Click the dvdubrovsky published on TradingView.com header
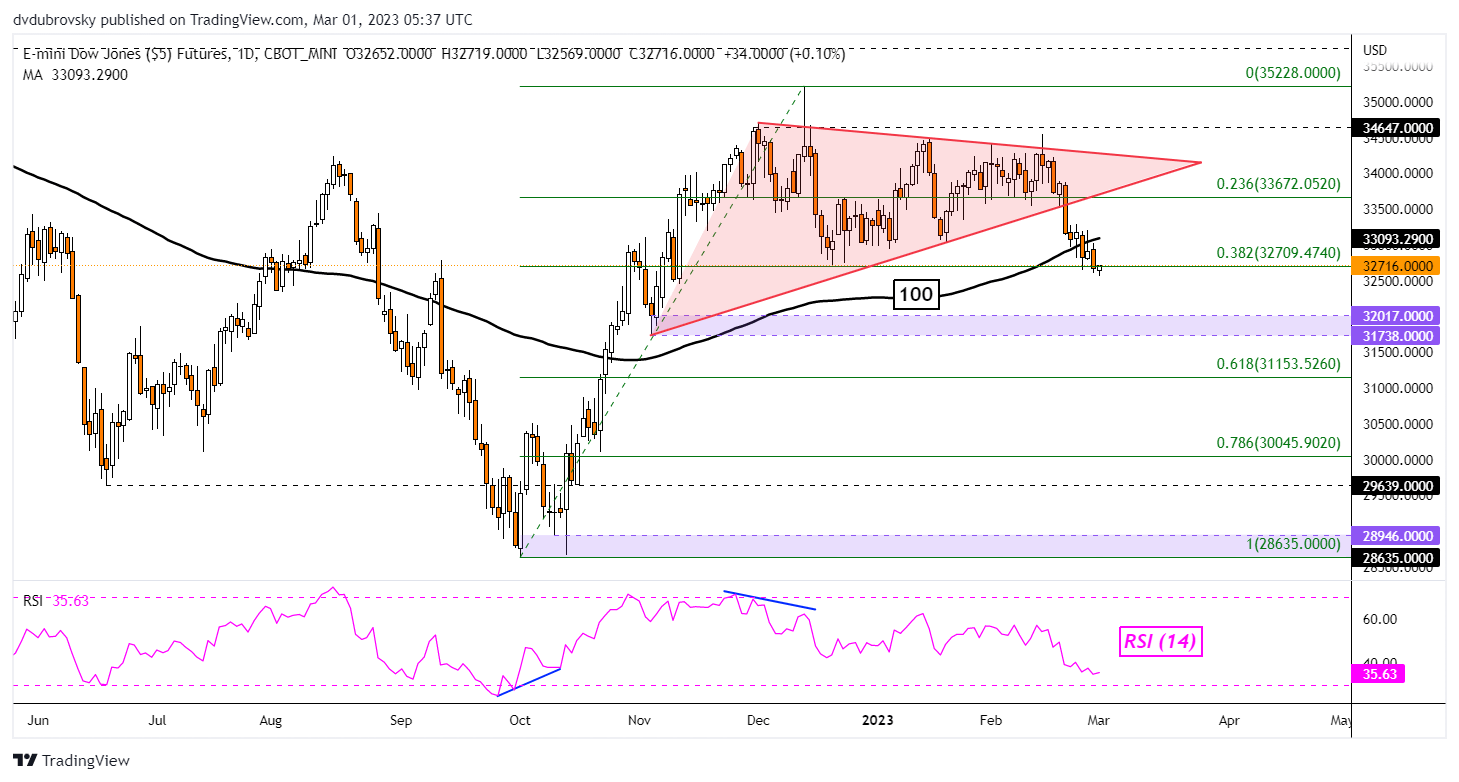 click(244, 19)
